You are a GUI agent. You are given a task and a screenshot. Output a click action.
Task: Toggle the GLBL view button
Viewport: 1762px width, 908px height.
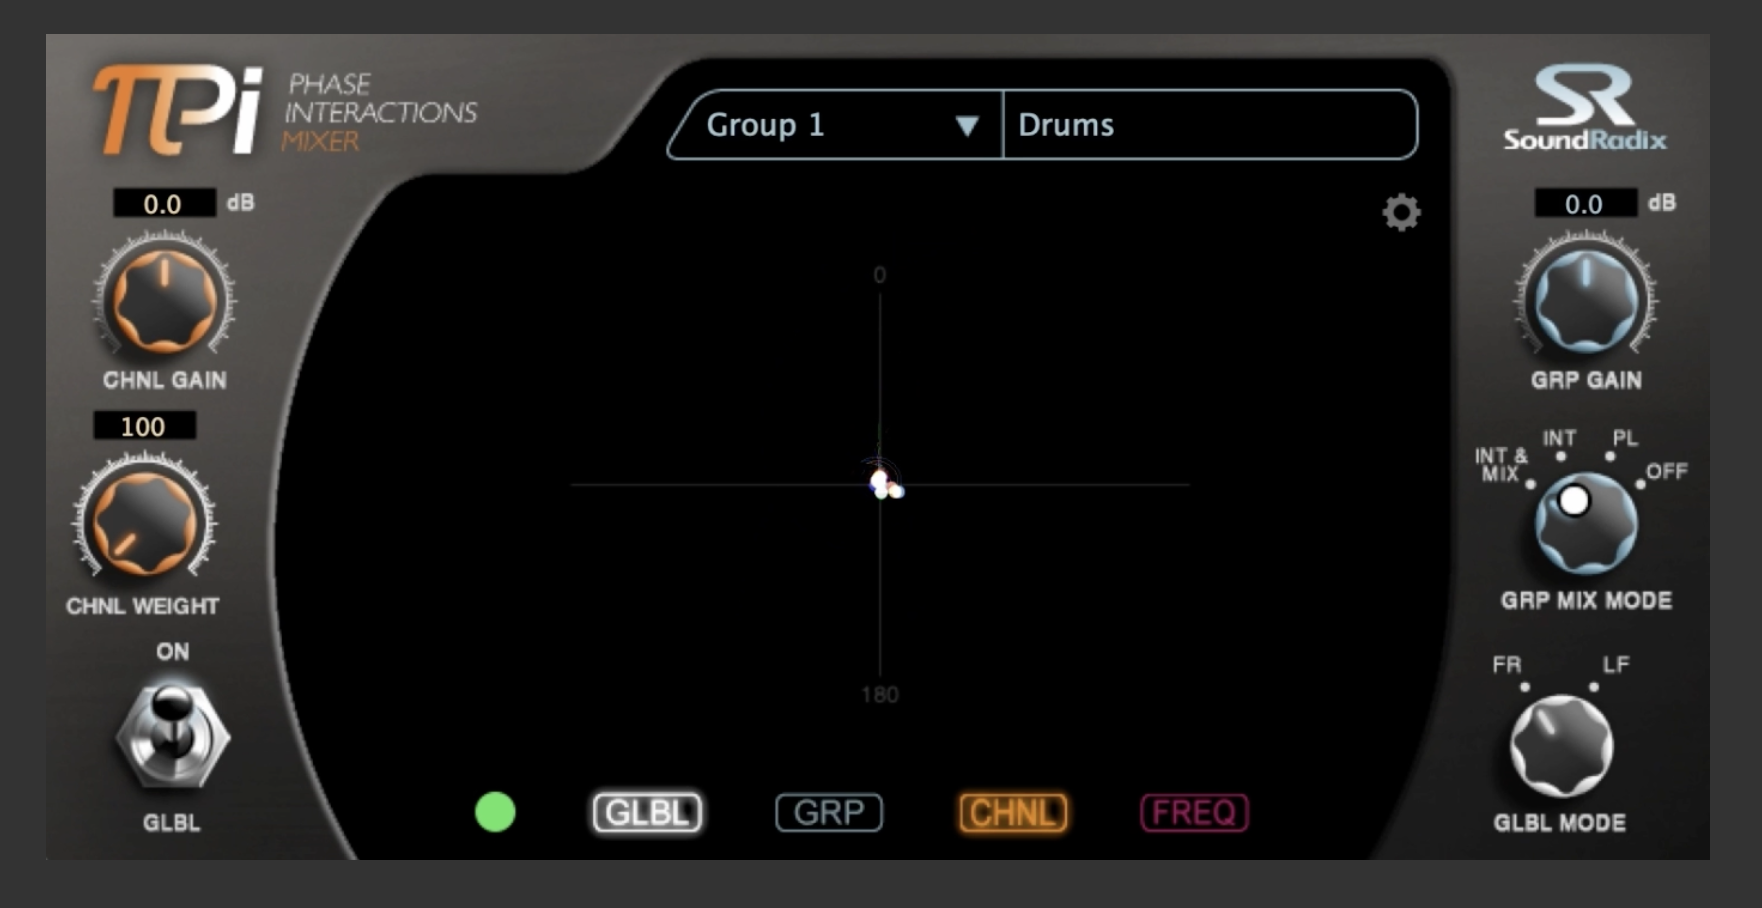[648, 813]
